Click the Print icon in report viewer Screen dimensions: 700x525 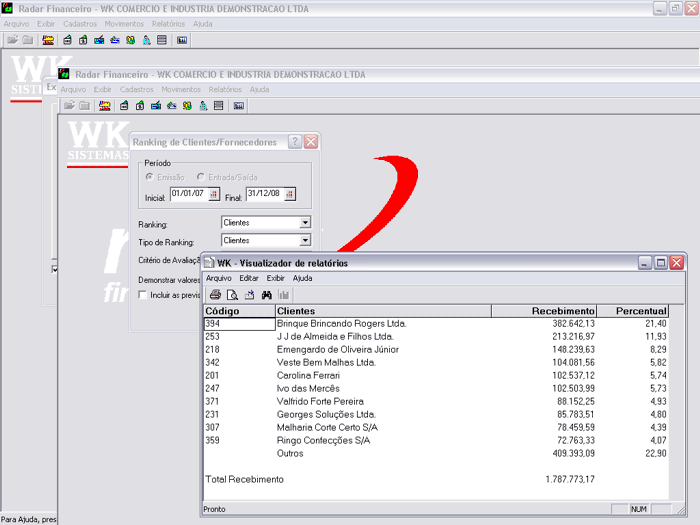215,295
